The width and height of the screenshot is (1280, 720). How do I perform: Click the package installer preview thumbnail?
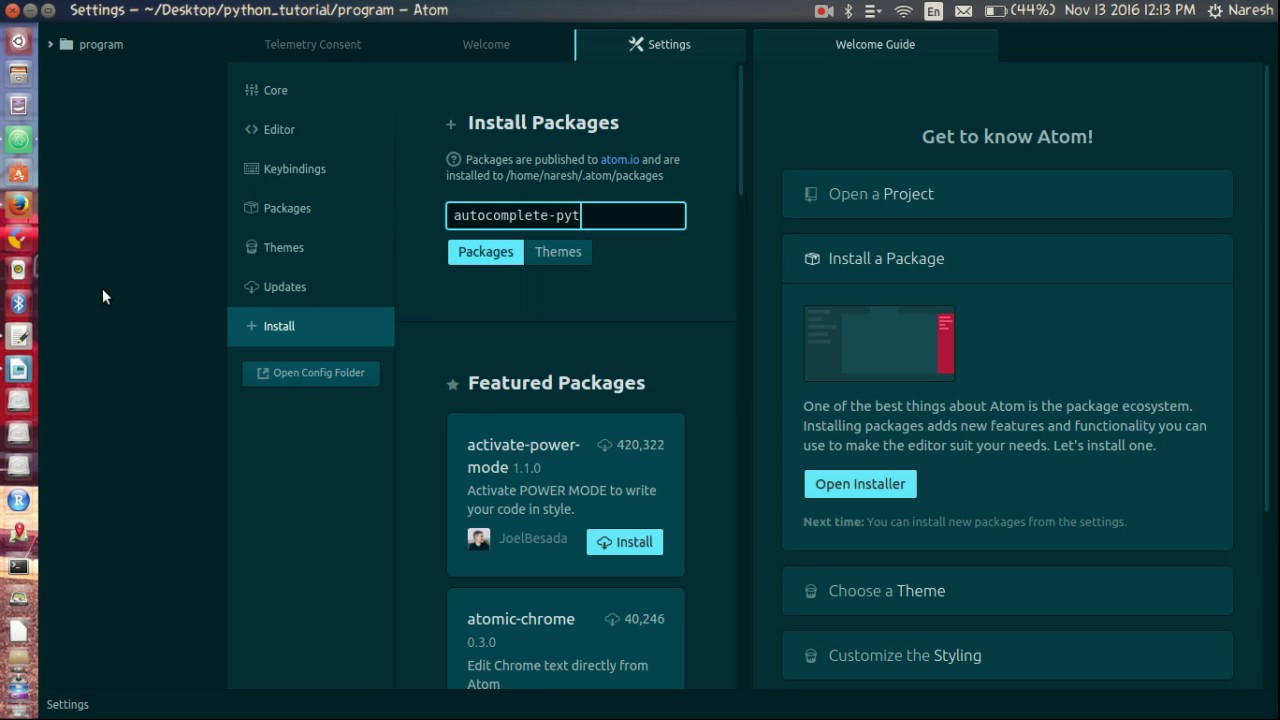(879, 343)
